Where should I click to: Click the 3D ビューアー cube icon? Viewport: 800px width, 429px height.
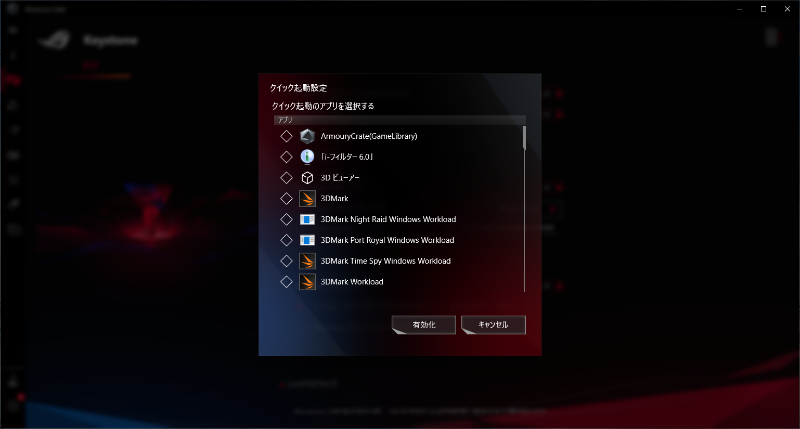[307, 178]
